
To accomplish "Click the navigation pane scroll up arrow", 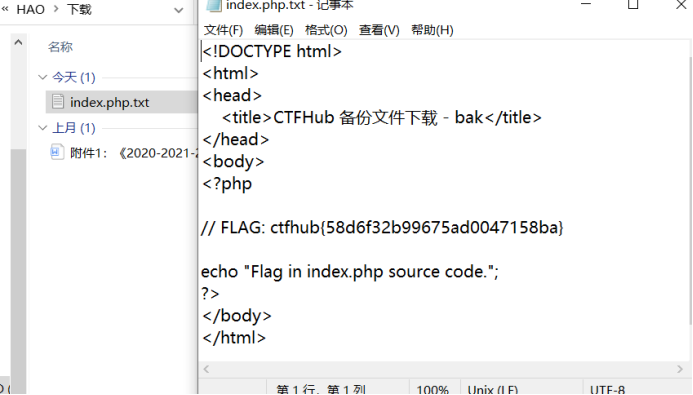I will [x=18, y=43].
